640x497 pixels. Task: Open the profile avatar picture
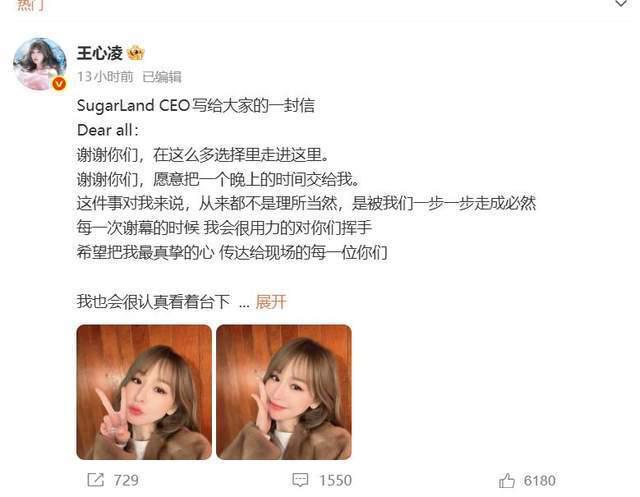point(40,64)
